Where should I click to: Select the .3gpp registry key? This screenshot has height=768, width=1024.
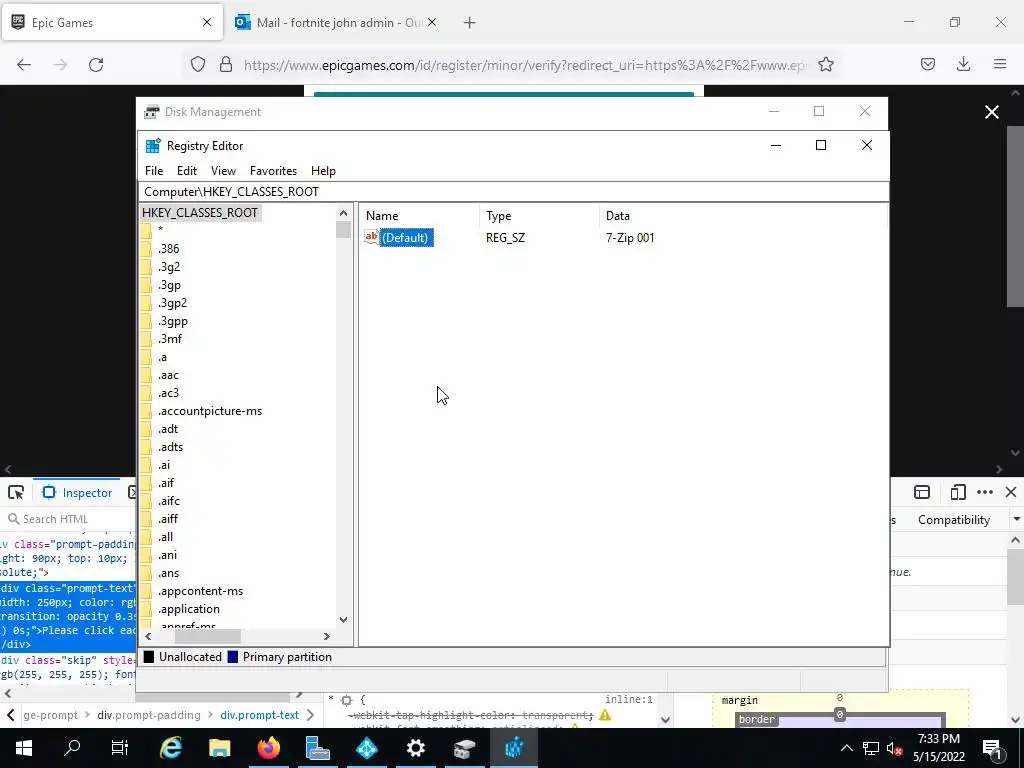pos(172,321)
